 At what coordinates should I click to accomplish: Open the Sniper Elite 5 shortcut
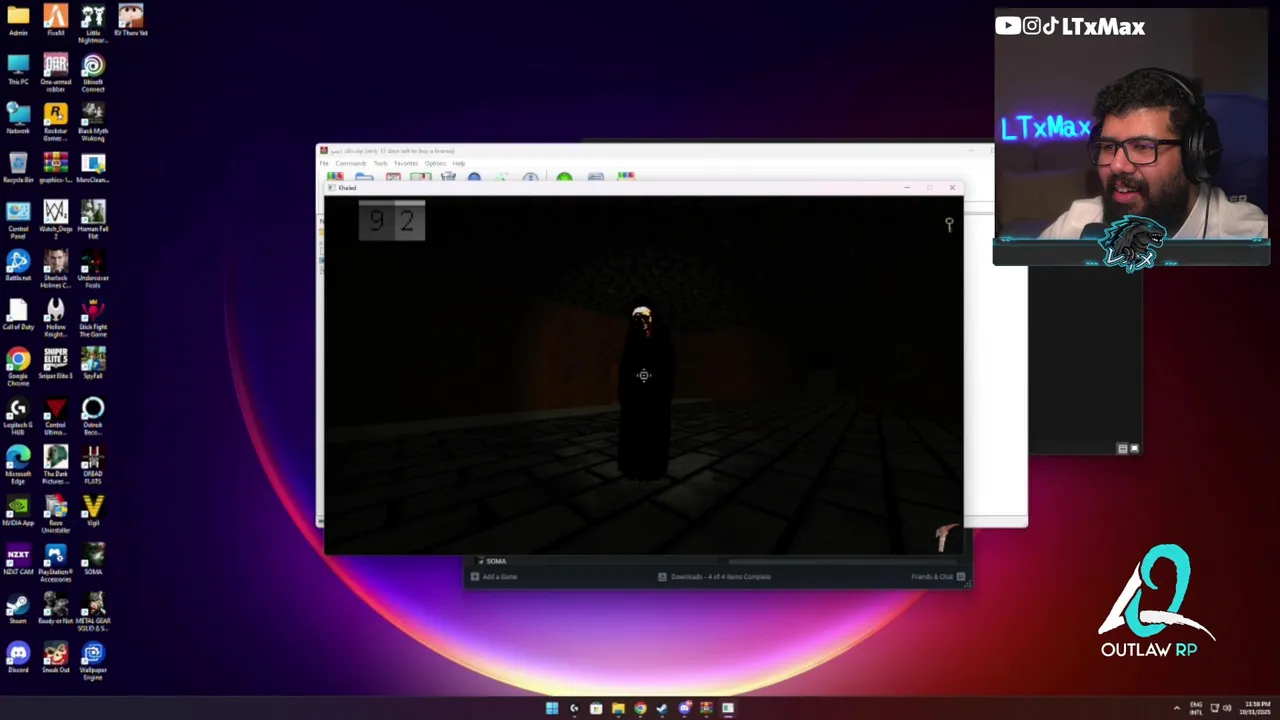click(x=55, y=363)
